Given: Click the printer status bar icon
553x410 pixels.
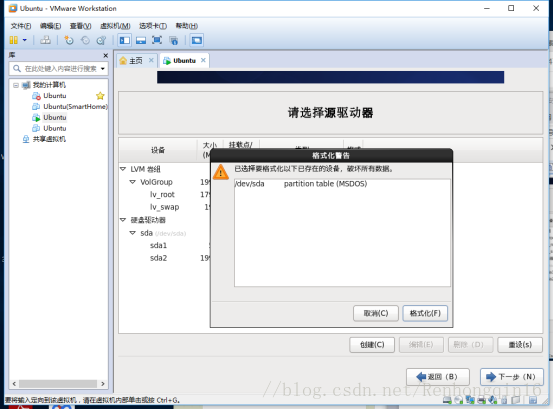Looking at the screenshot, I should click(x=481, y=400).
